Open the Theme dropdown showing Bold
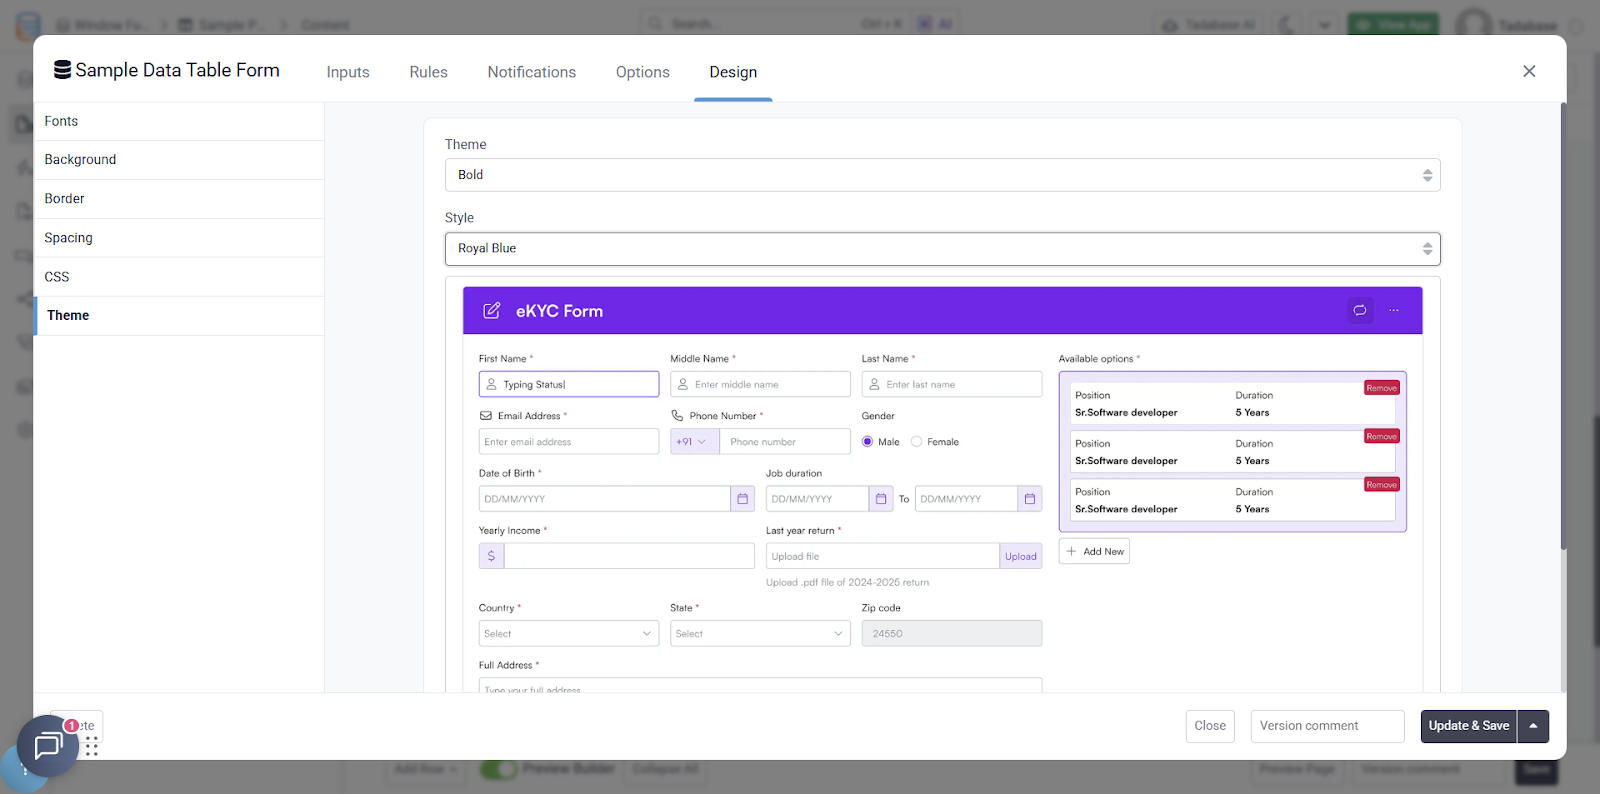The height and width of the screenshot is (794, 1600). pyautogui.click(x=942, y=175)
